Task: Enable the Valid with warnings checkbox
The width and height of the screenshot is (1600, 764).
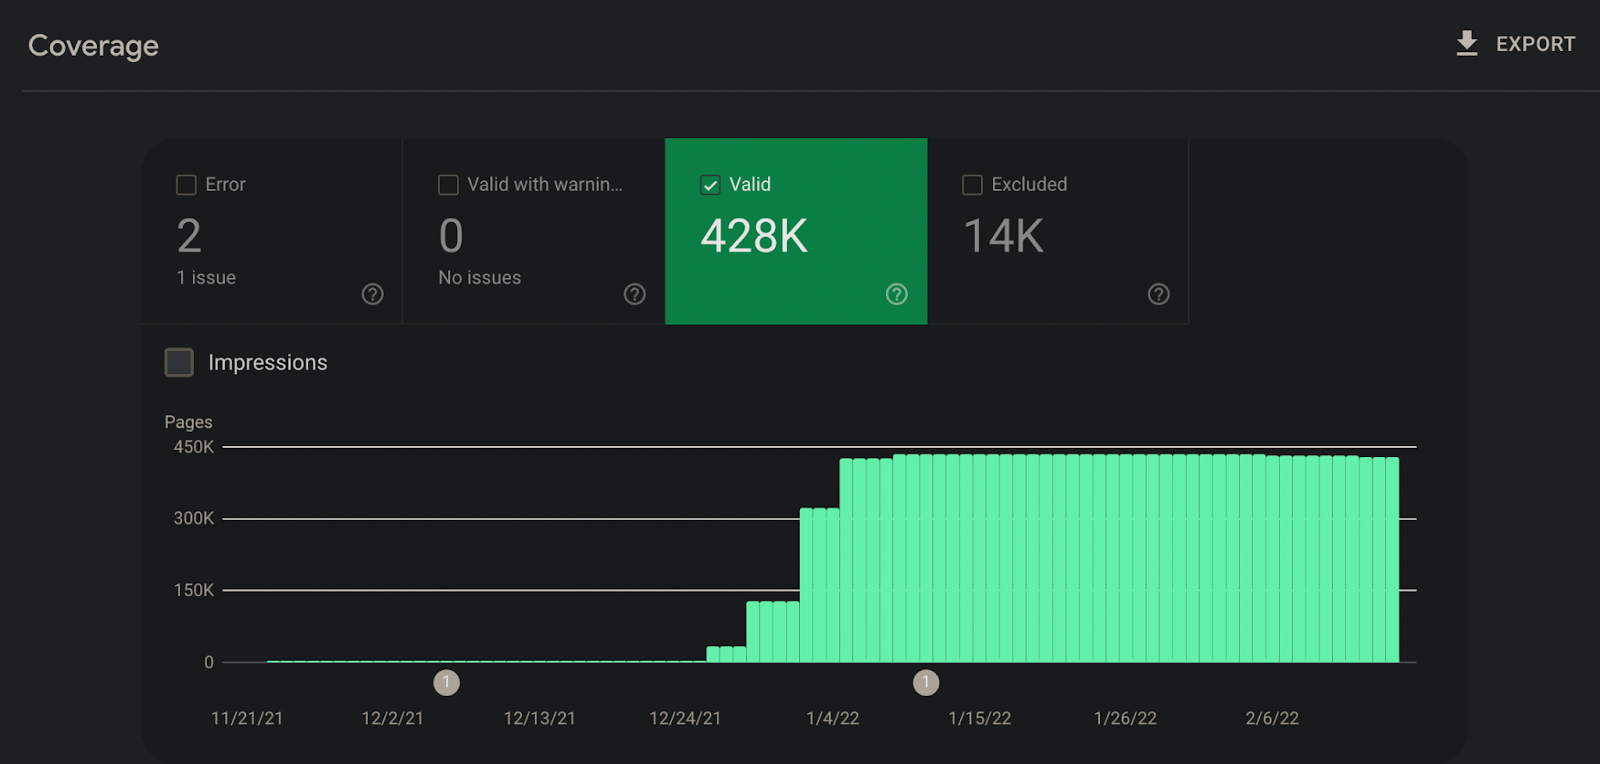Action: (x=448, y=185)
